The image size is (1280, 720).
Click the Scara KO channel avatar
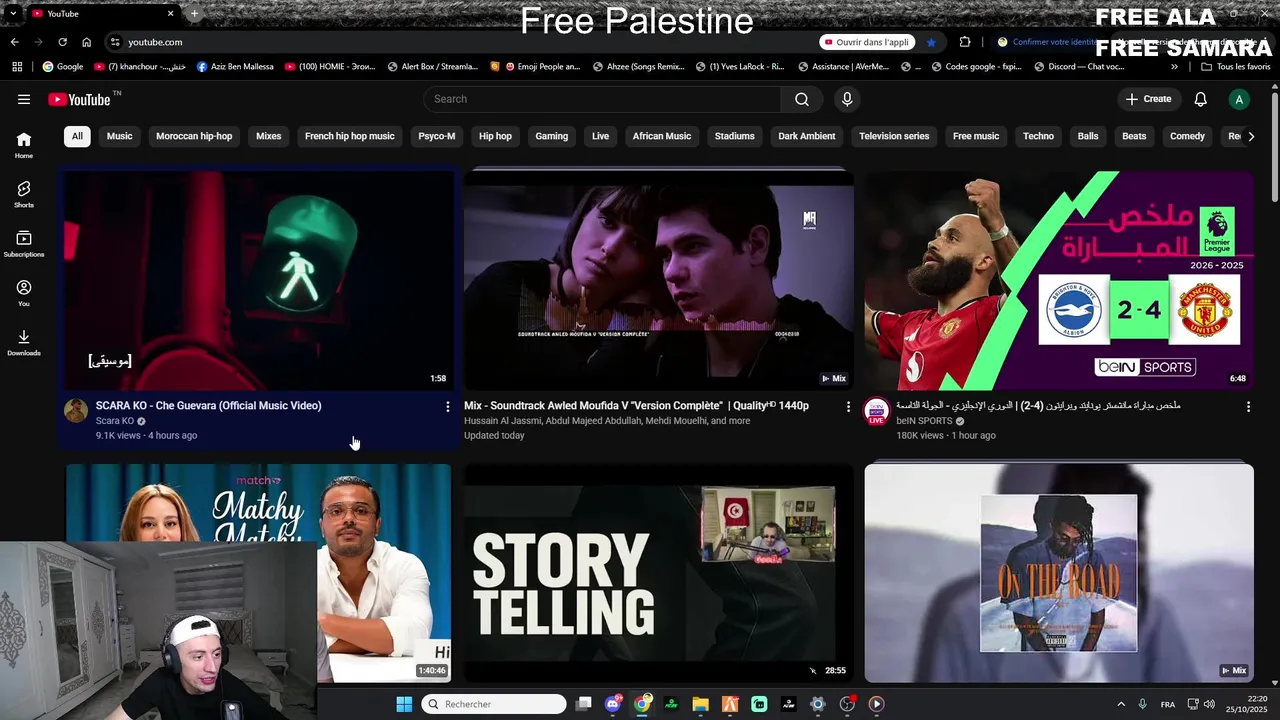pyautogui.click(x=76, y=411)
